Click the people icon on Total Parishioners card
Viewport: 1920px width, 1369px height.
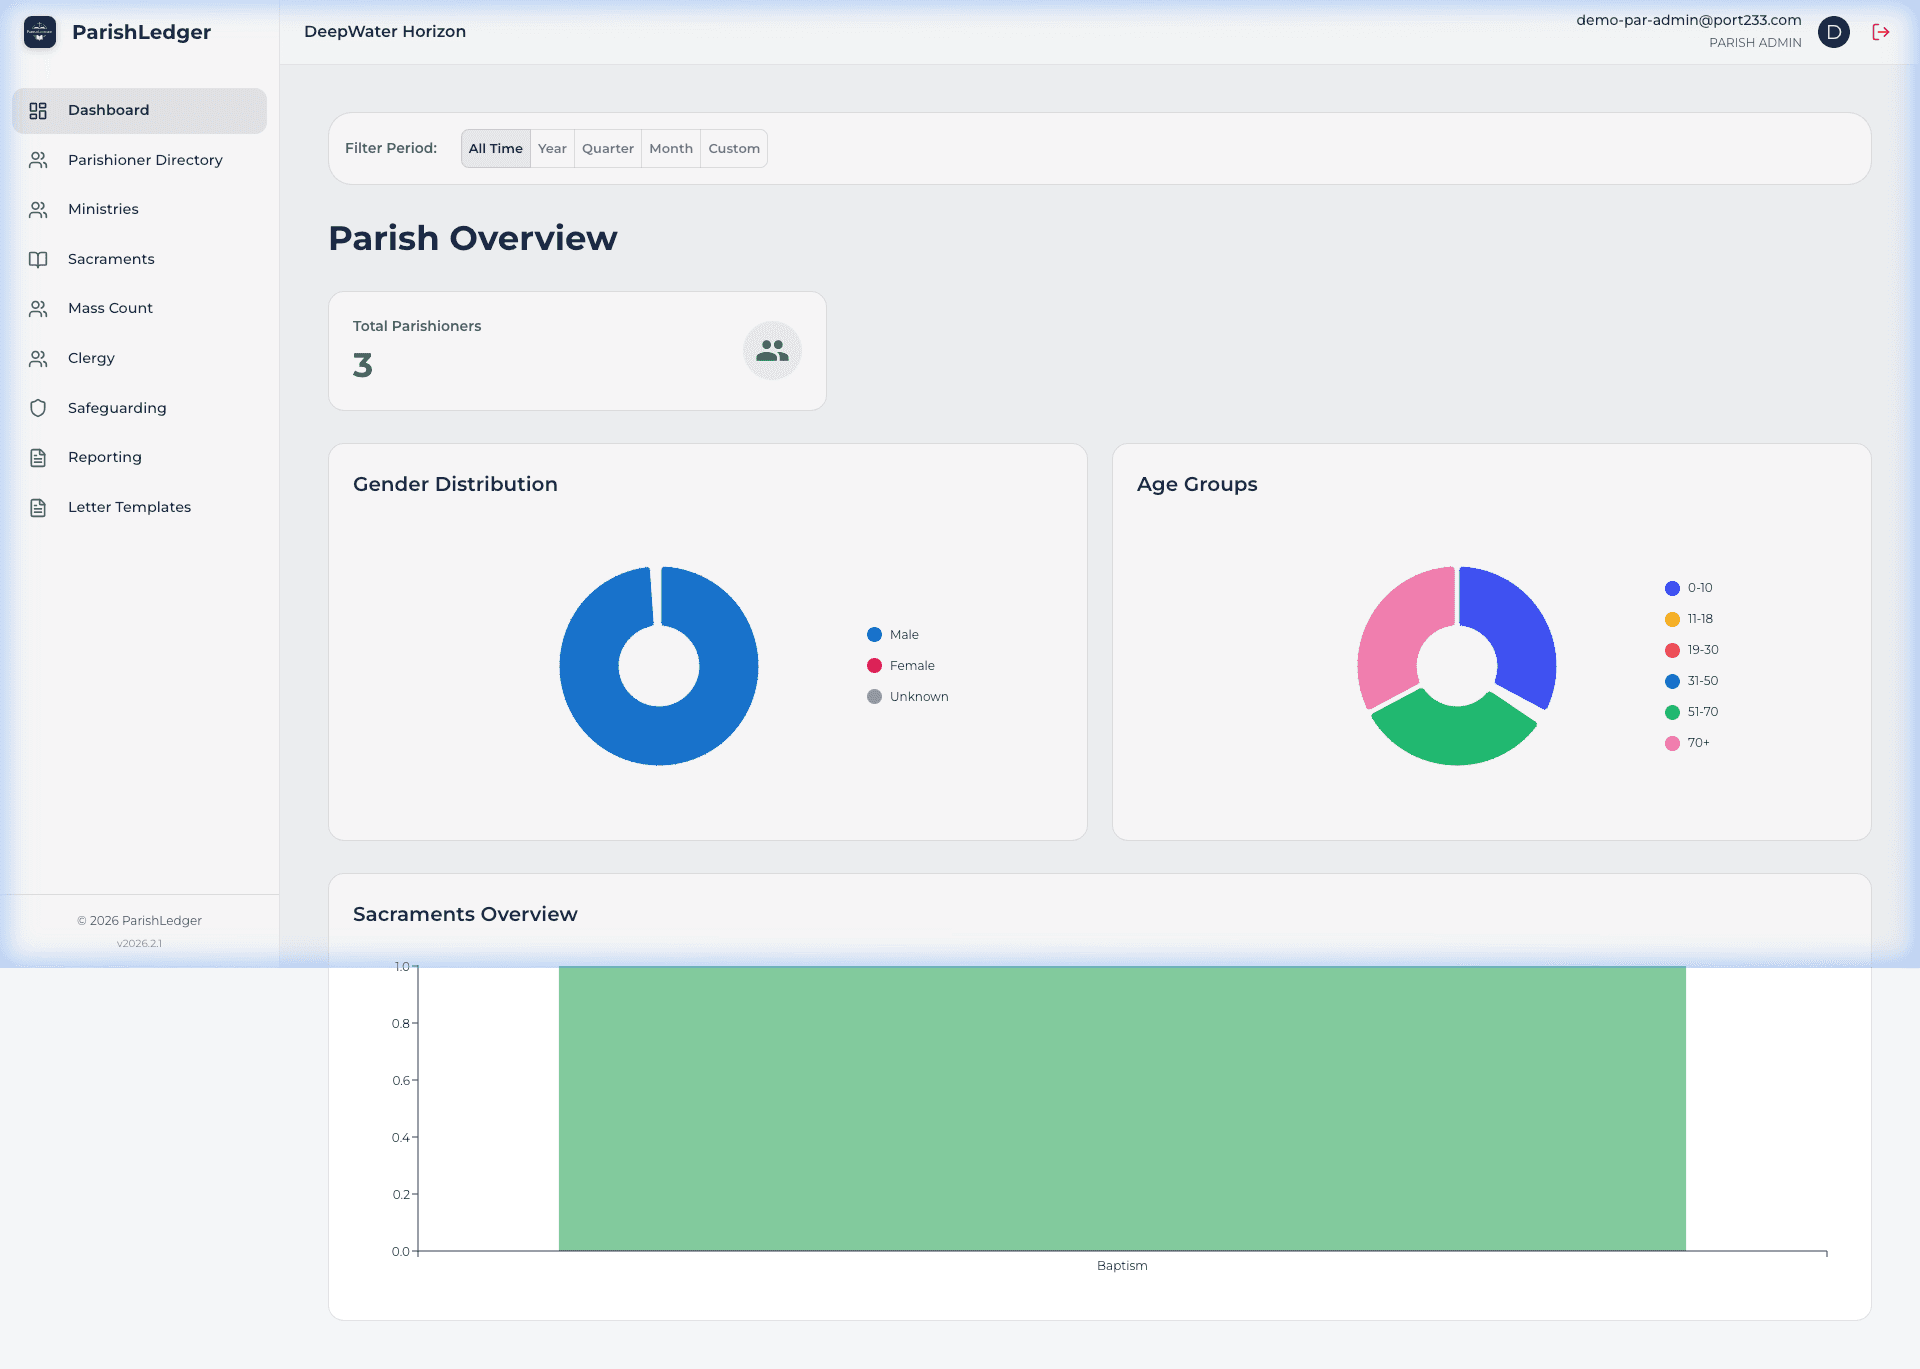coord(771,350)
